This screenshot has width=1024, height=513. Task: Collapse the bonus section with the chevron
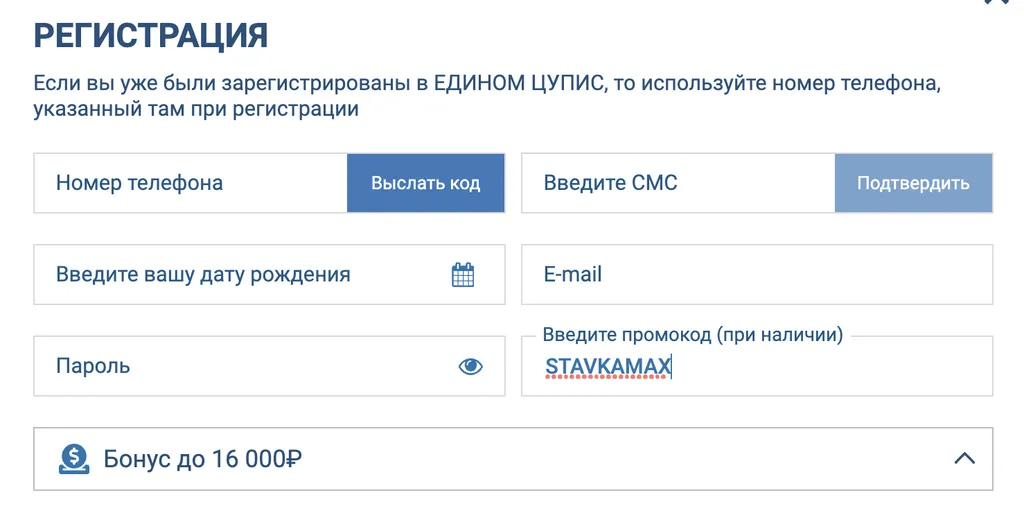(x=964, y=459)
